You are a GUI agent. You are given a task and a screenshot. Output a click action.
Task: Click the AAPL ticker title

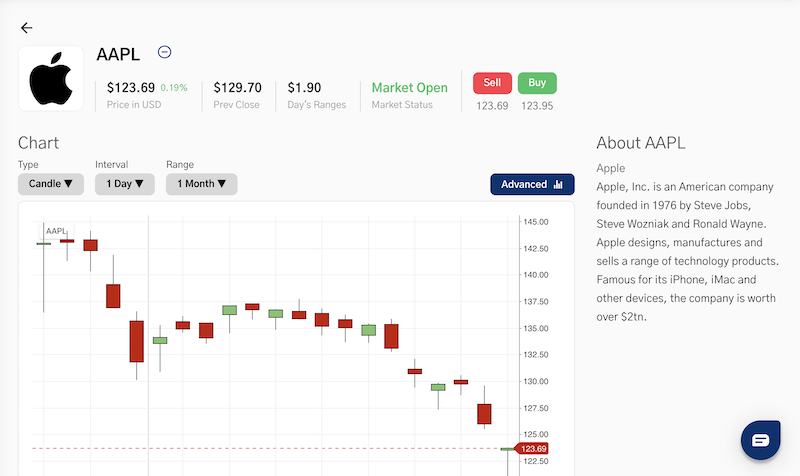click(118, 54)
